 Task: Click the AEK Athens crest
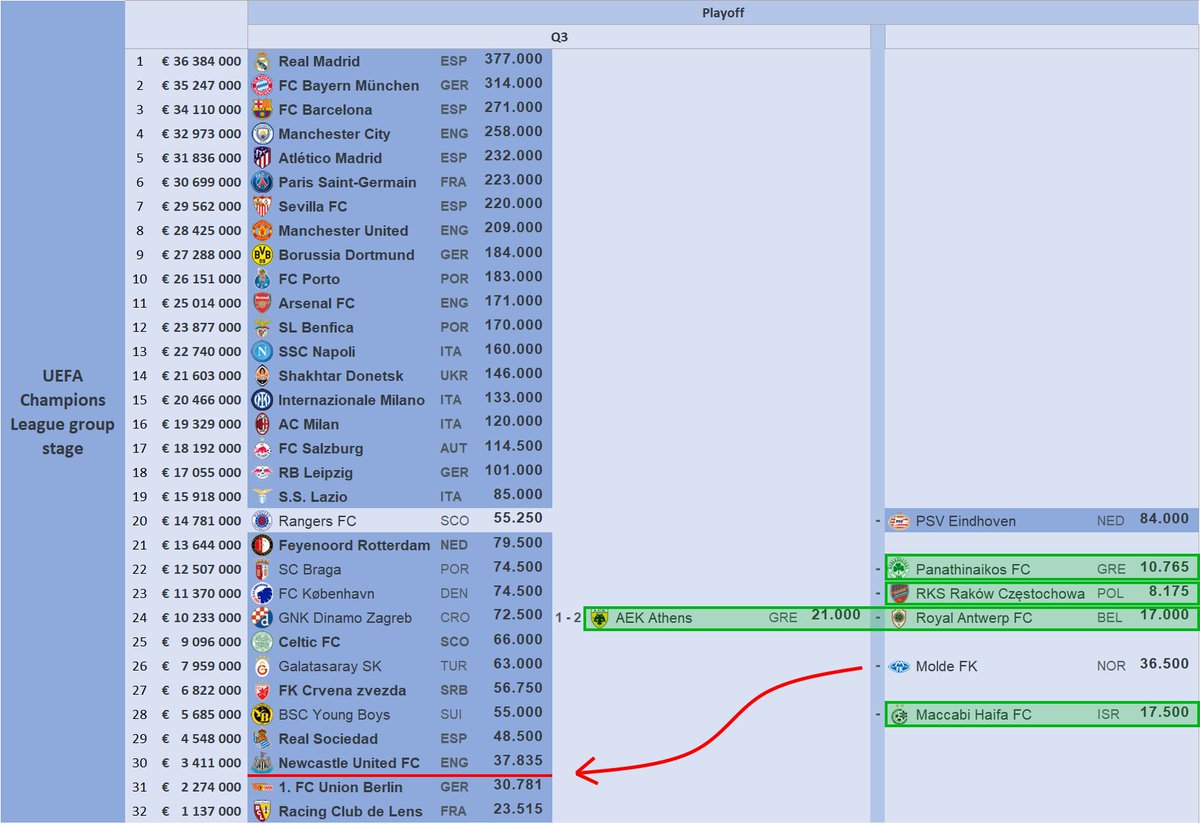click(600, 618)
